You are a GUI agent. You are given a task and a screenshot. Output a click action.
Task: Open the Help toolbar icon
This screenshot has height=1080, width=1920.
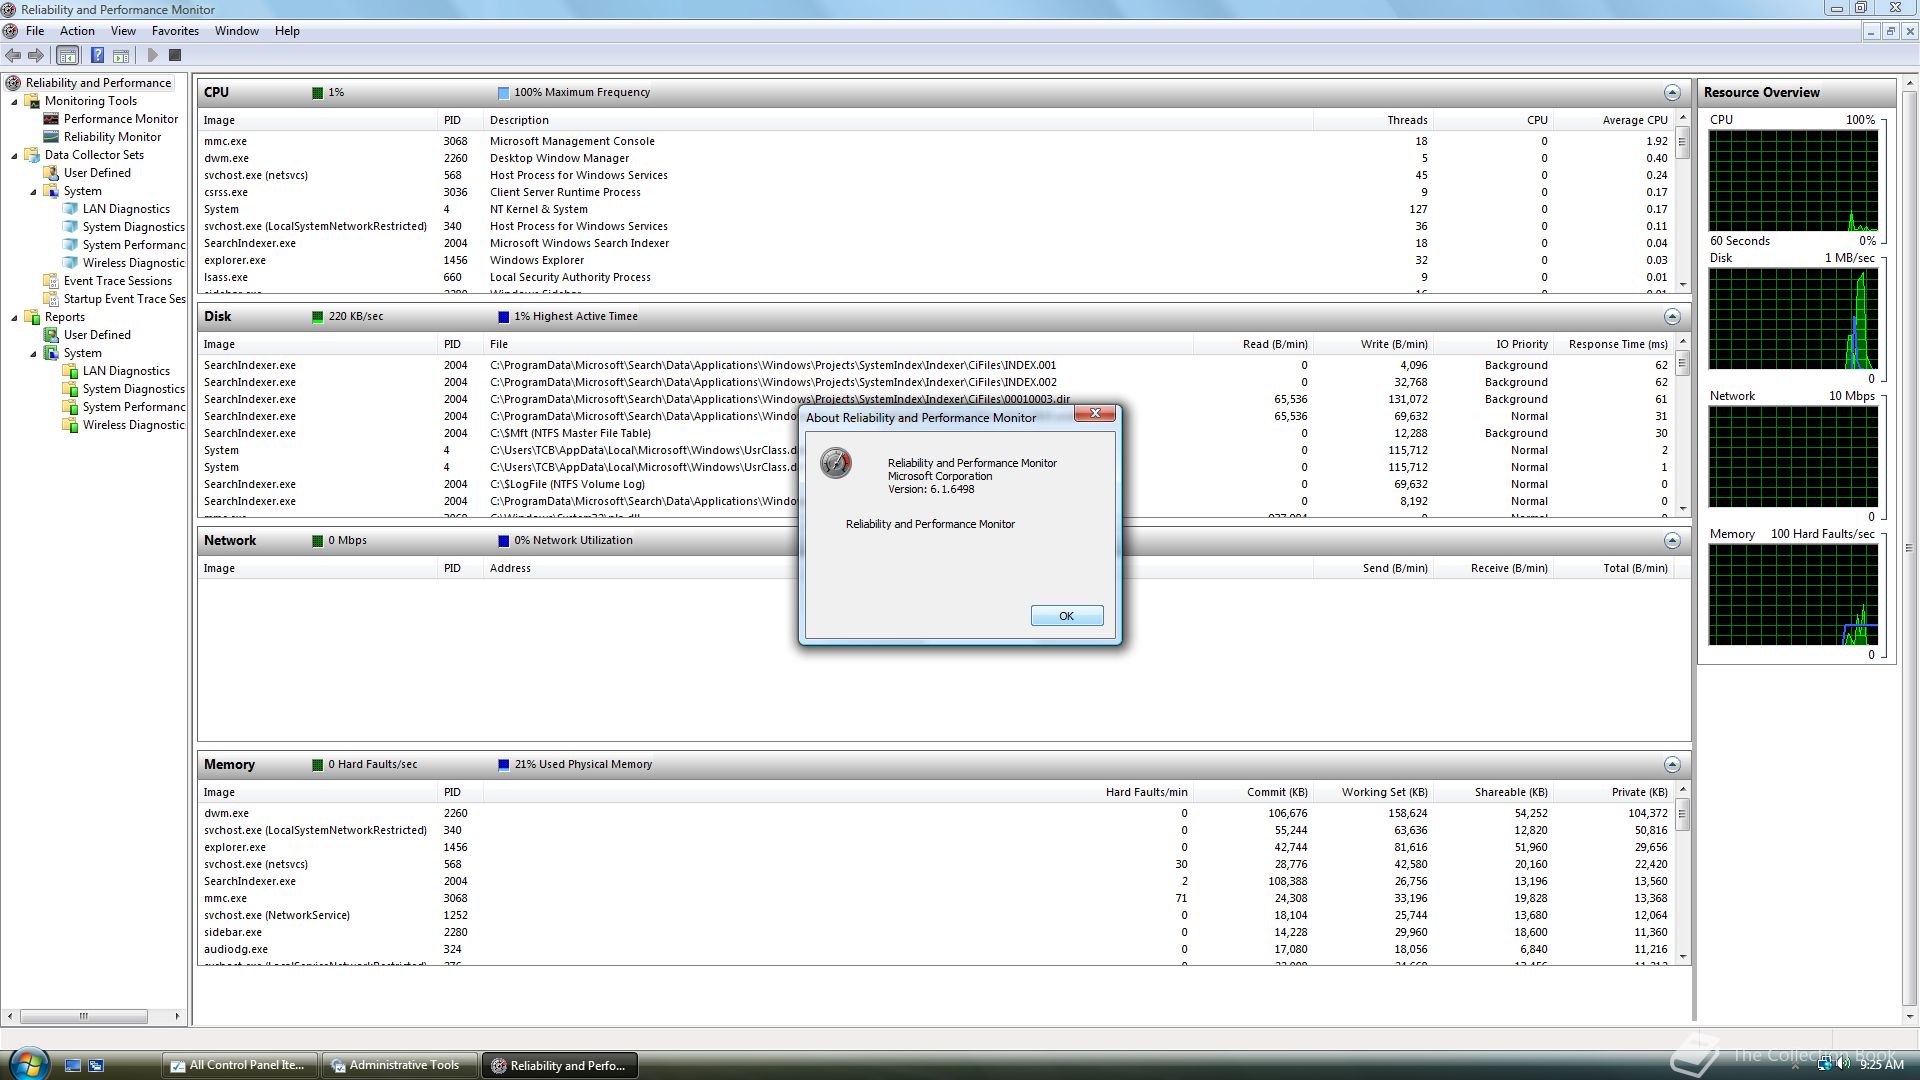tap(97, 56)
